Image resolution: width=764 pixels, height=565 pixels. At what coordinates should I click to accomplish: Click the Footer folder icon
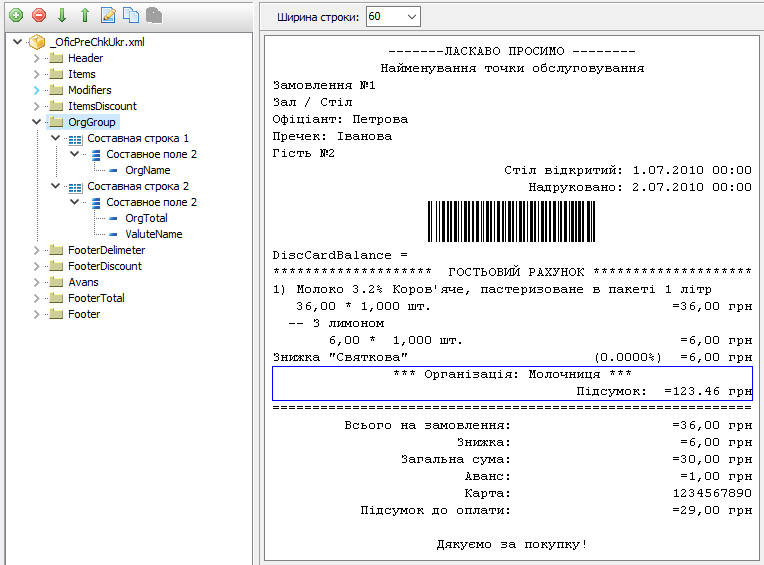pyautogui.click(x=57, y=315)
